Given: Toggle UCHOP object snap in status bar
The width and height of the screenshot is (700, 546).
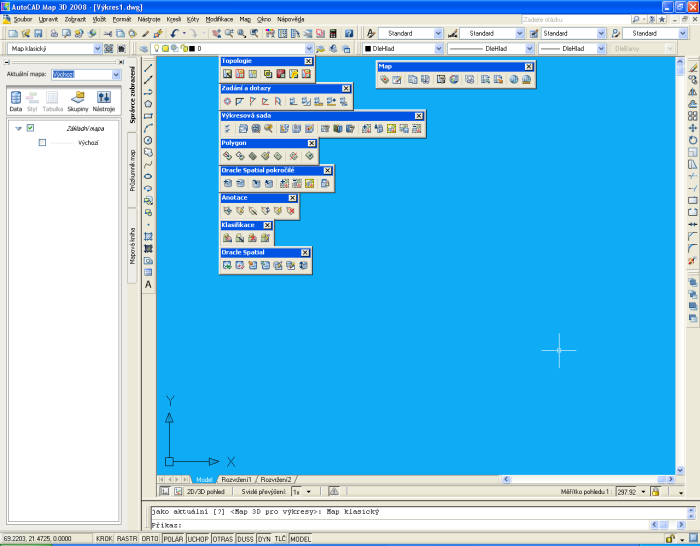Looking at the screenshot, I should coord(198,539).
